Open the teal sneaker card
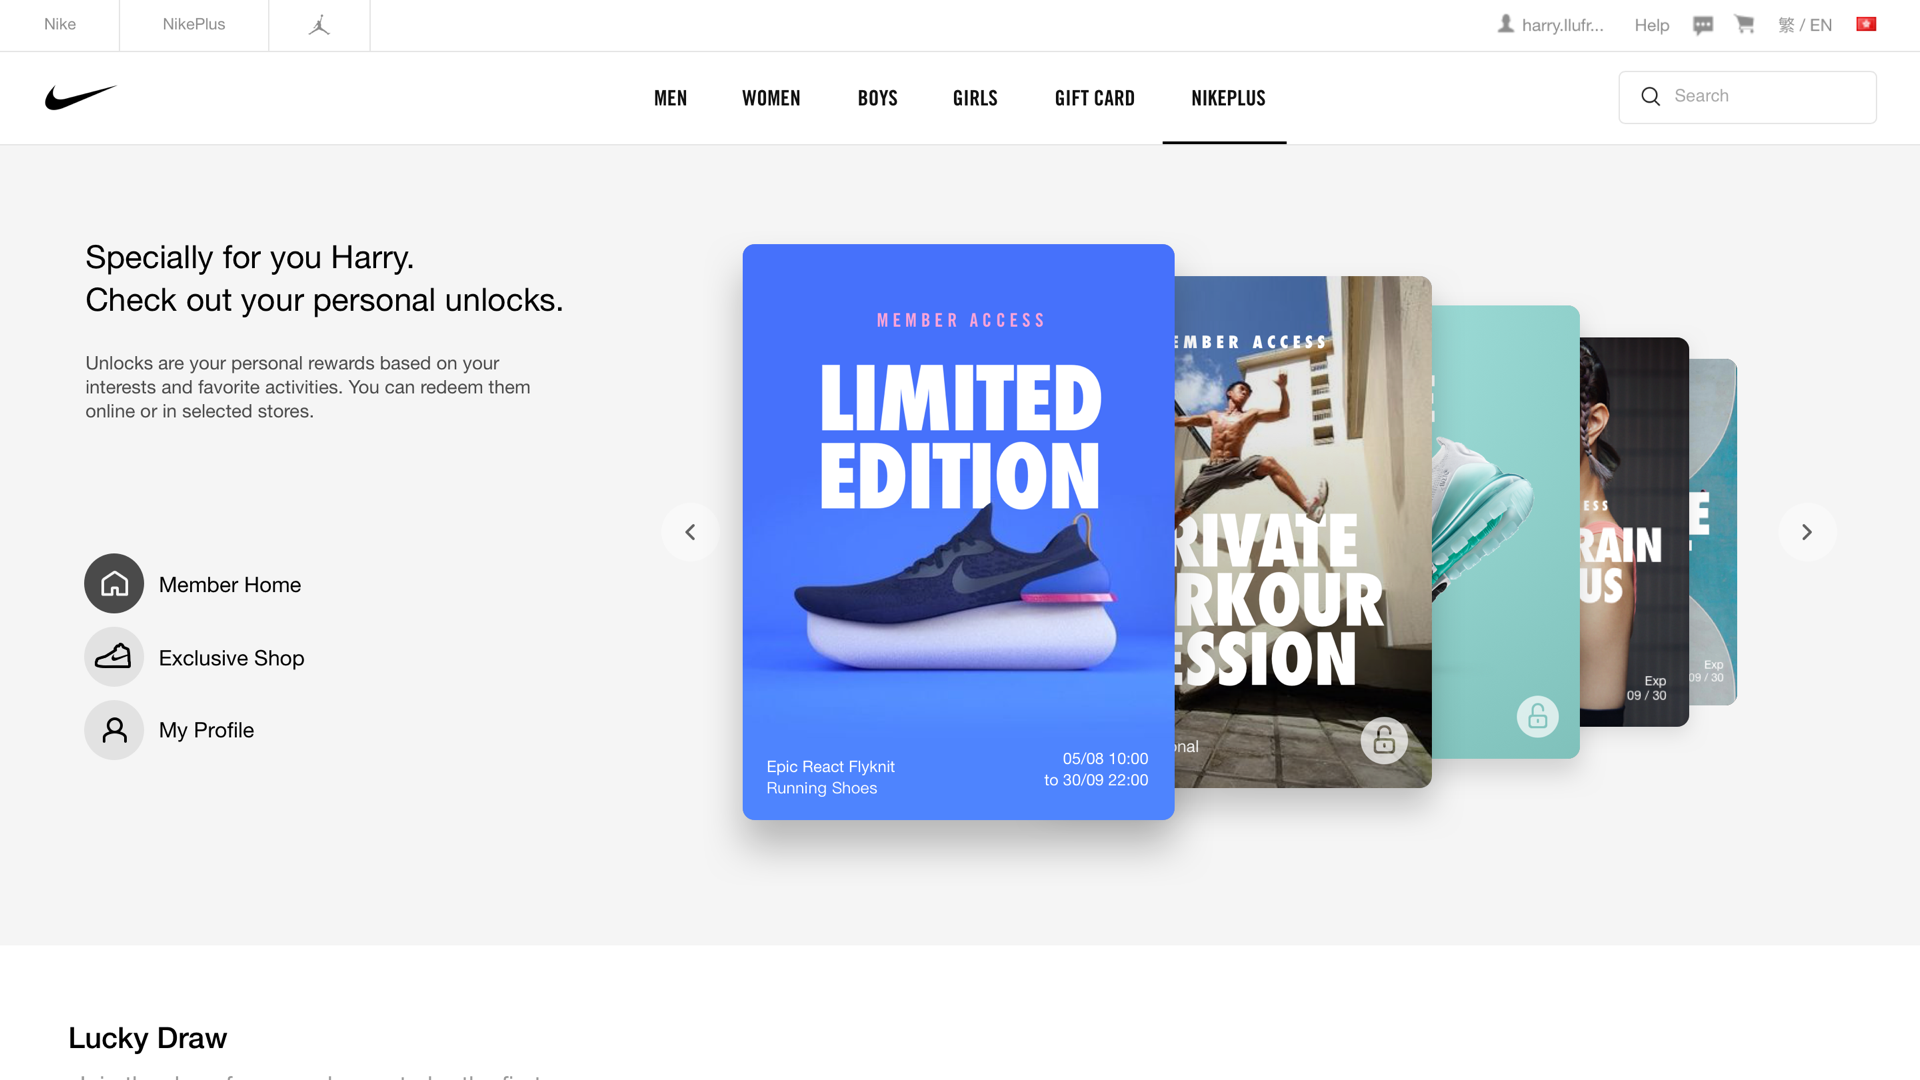Screen dimensions: 1920x1080 point(1506,532)
